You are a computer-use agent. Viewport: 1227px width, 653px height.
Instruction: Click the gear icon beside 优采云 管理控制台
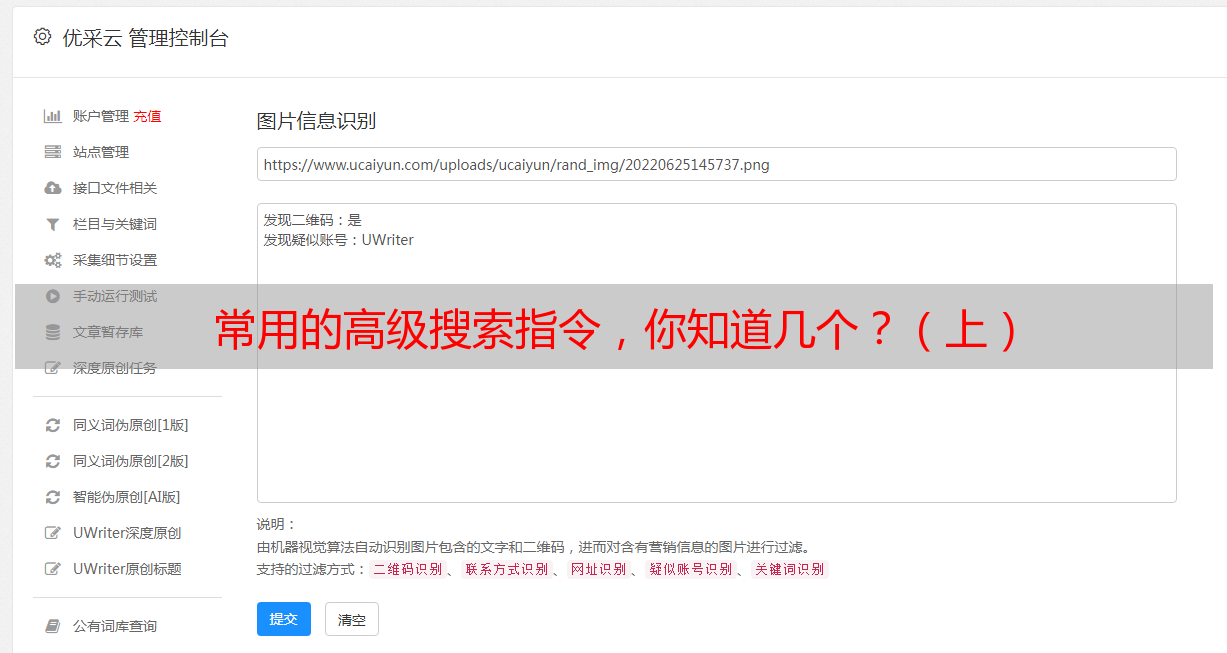pyautogui.click(x=42, y=37)
